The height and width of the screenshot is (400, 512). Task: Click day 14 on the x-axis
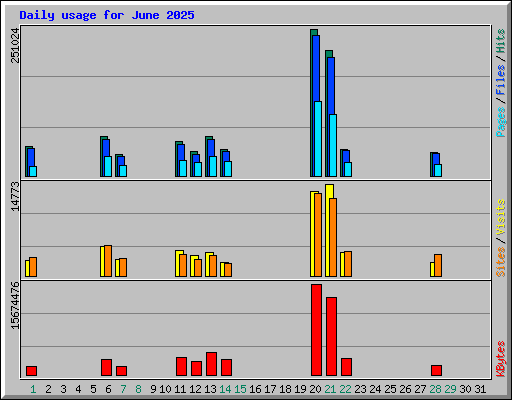coord(225,389)
